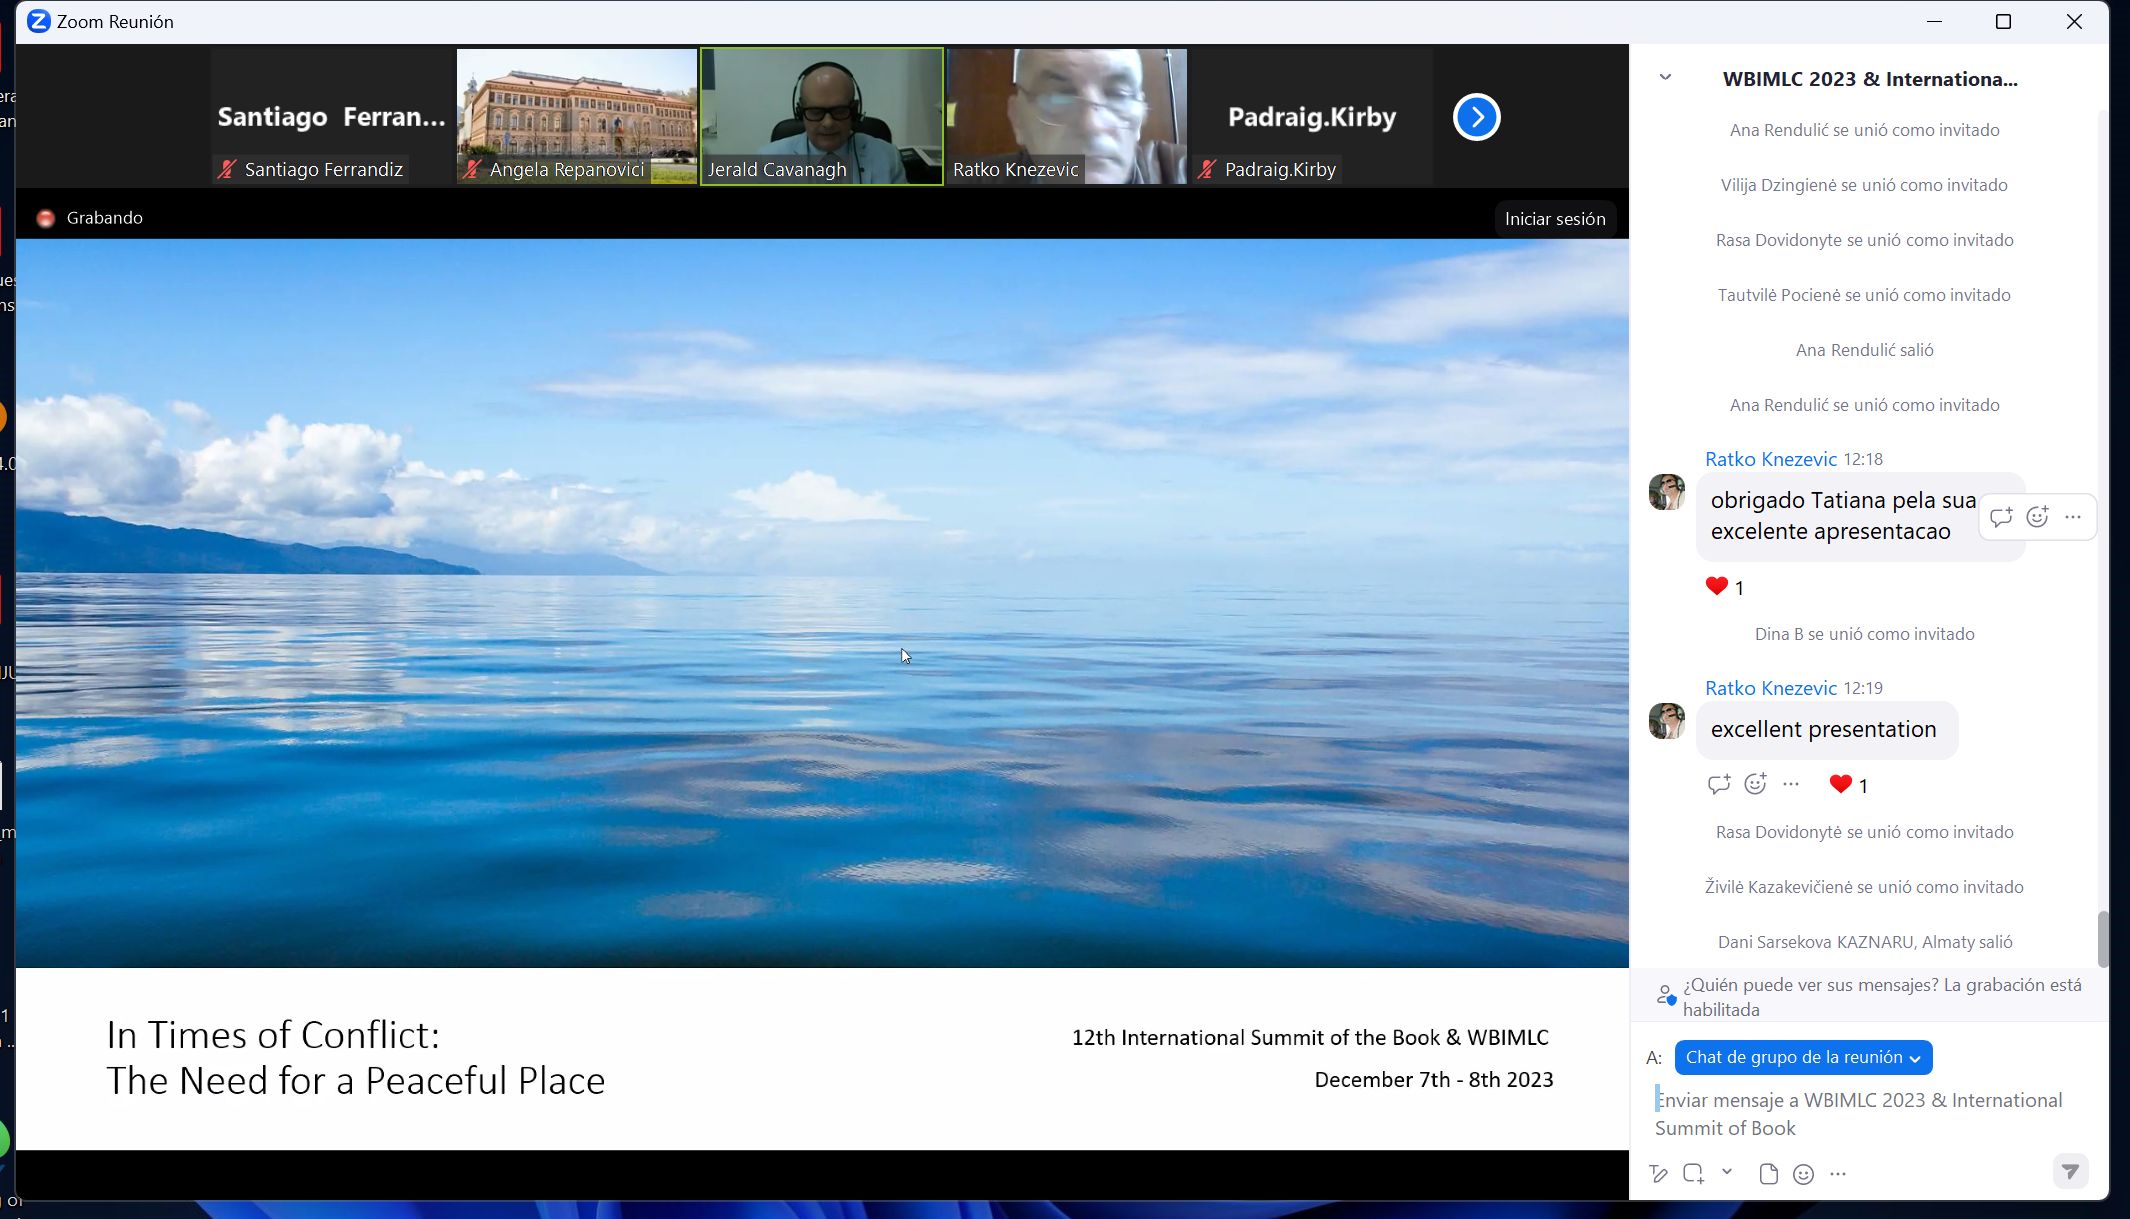
Task: Open 'Chat de grupo de la reunión' recipient dropdown
Action: click(x=1803, y=1057)
